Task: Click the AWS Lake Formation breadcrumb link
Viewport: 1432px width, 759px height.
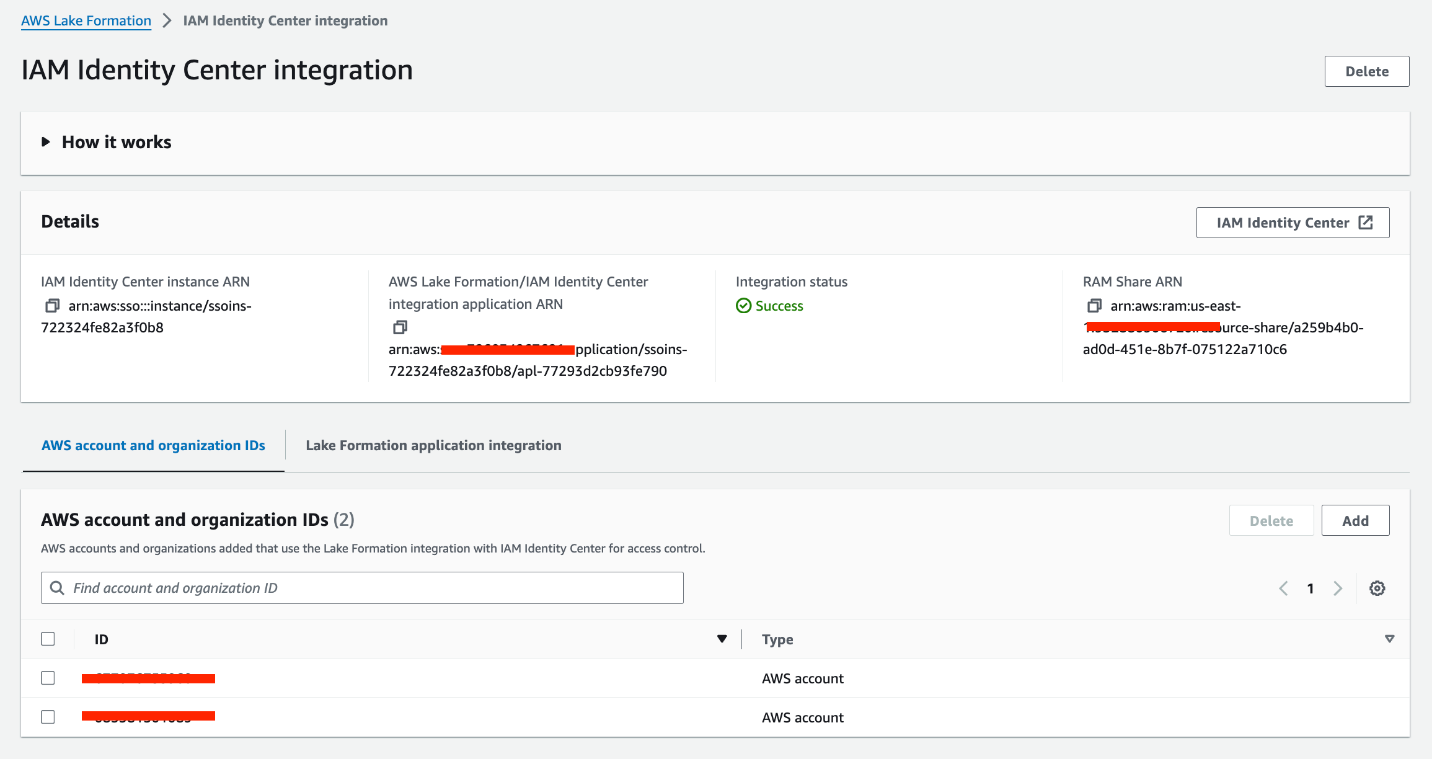Action: click(x=86, y=20)
